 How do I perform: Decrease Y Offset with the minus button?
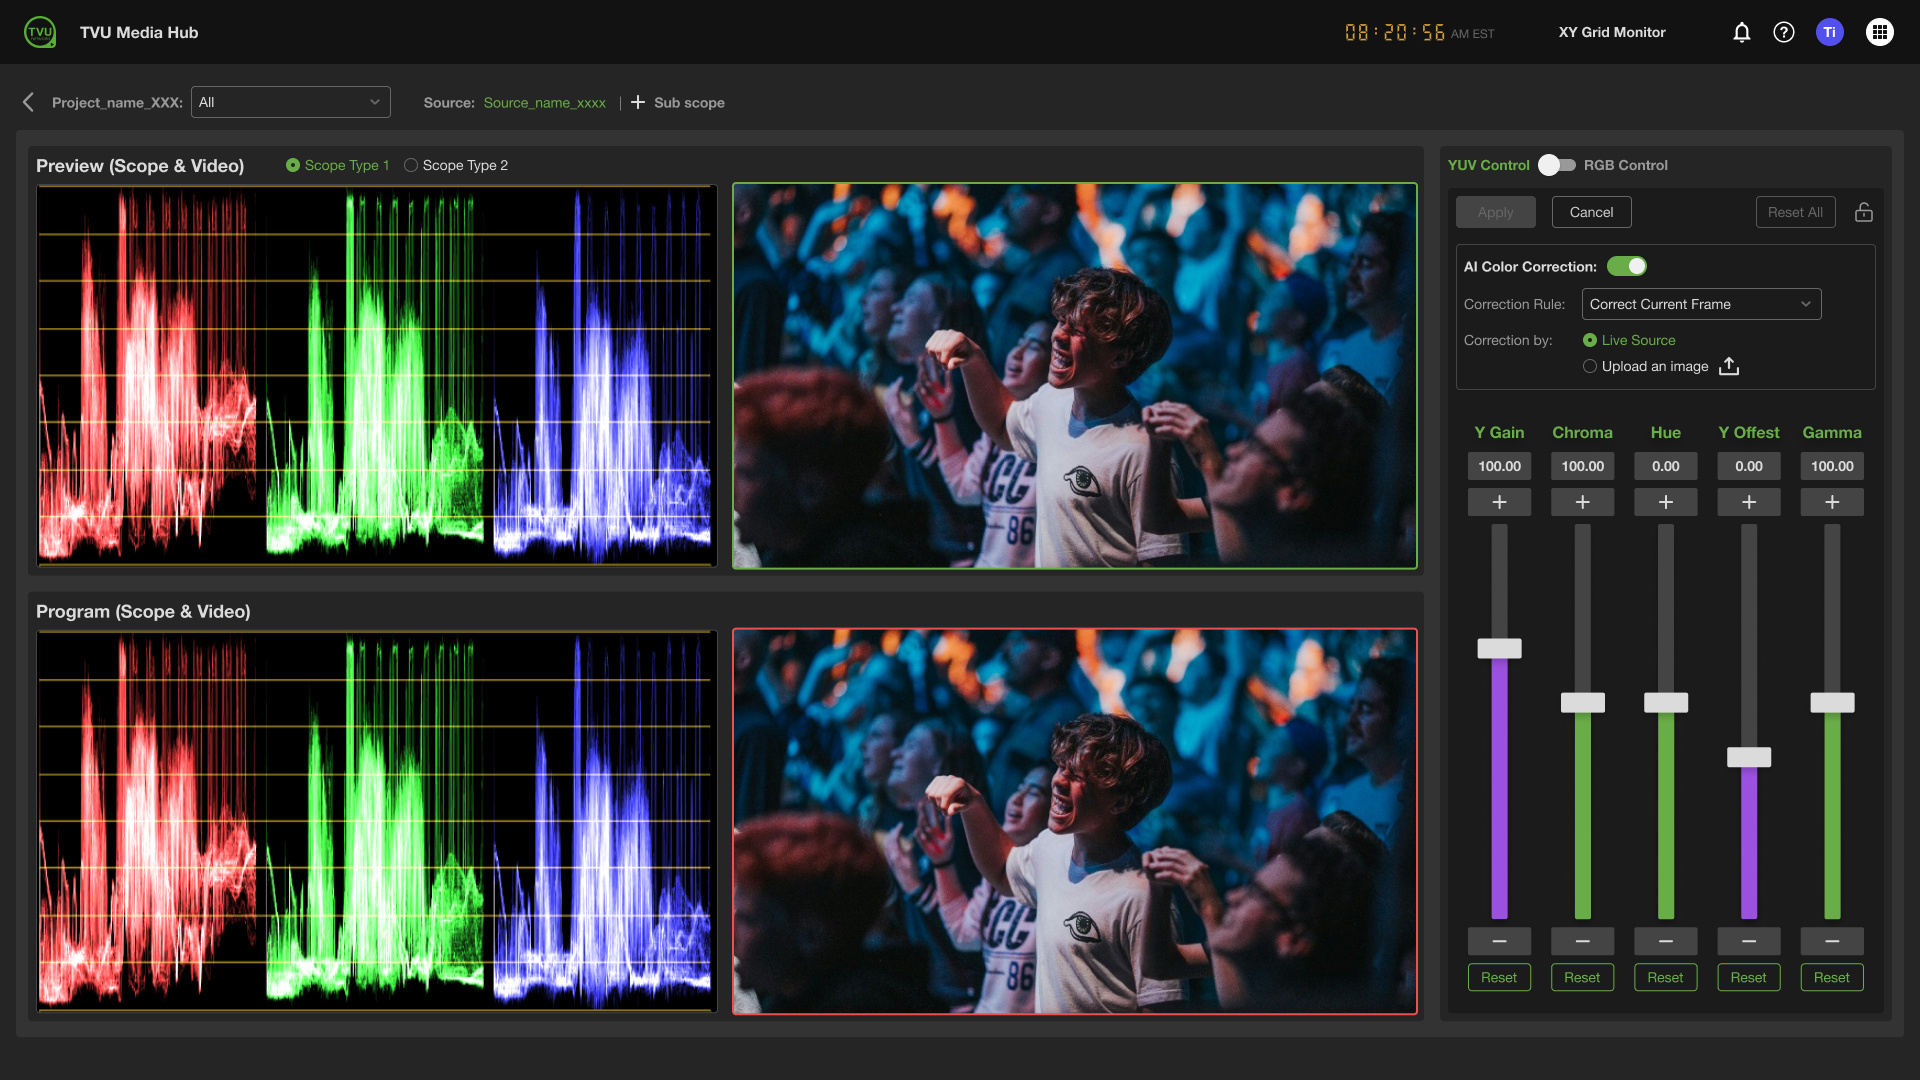pyautogui.click(x=1749, y=941)
